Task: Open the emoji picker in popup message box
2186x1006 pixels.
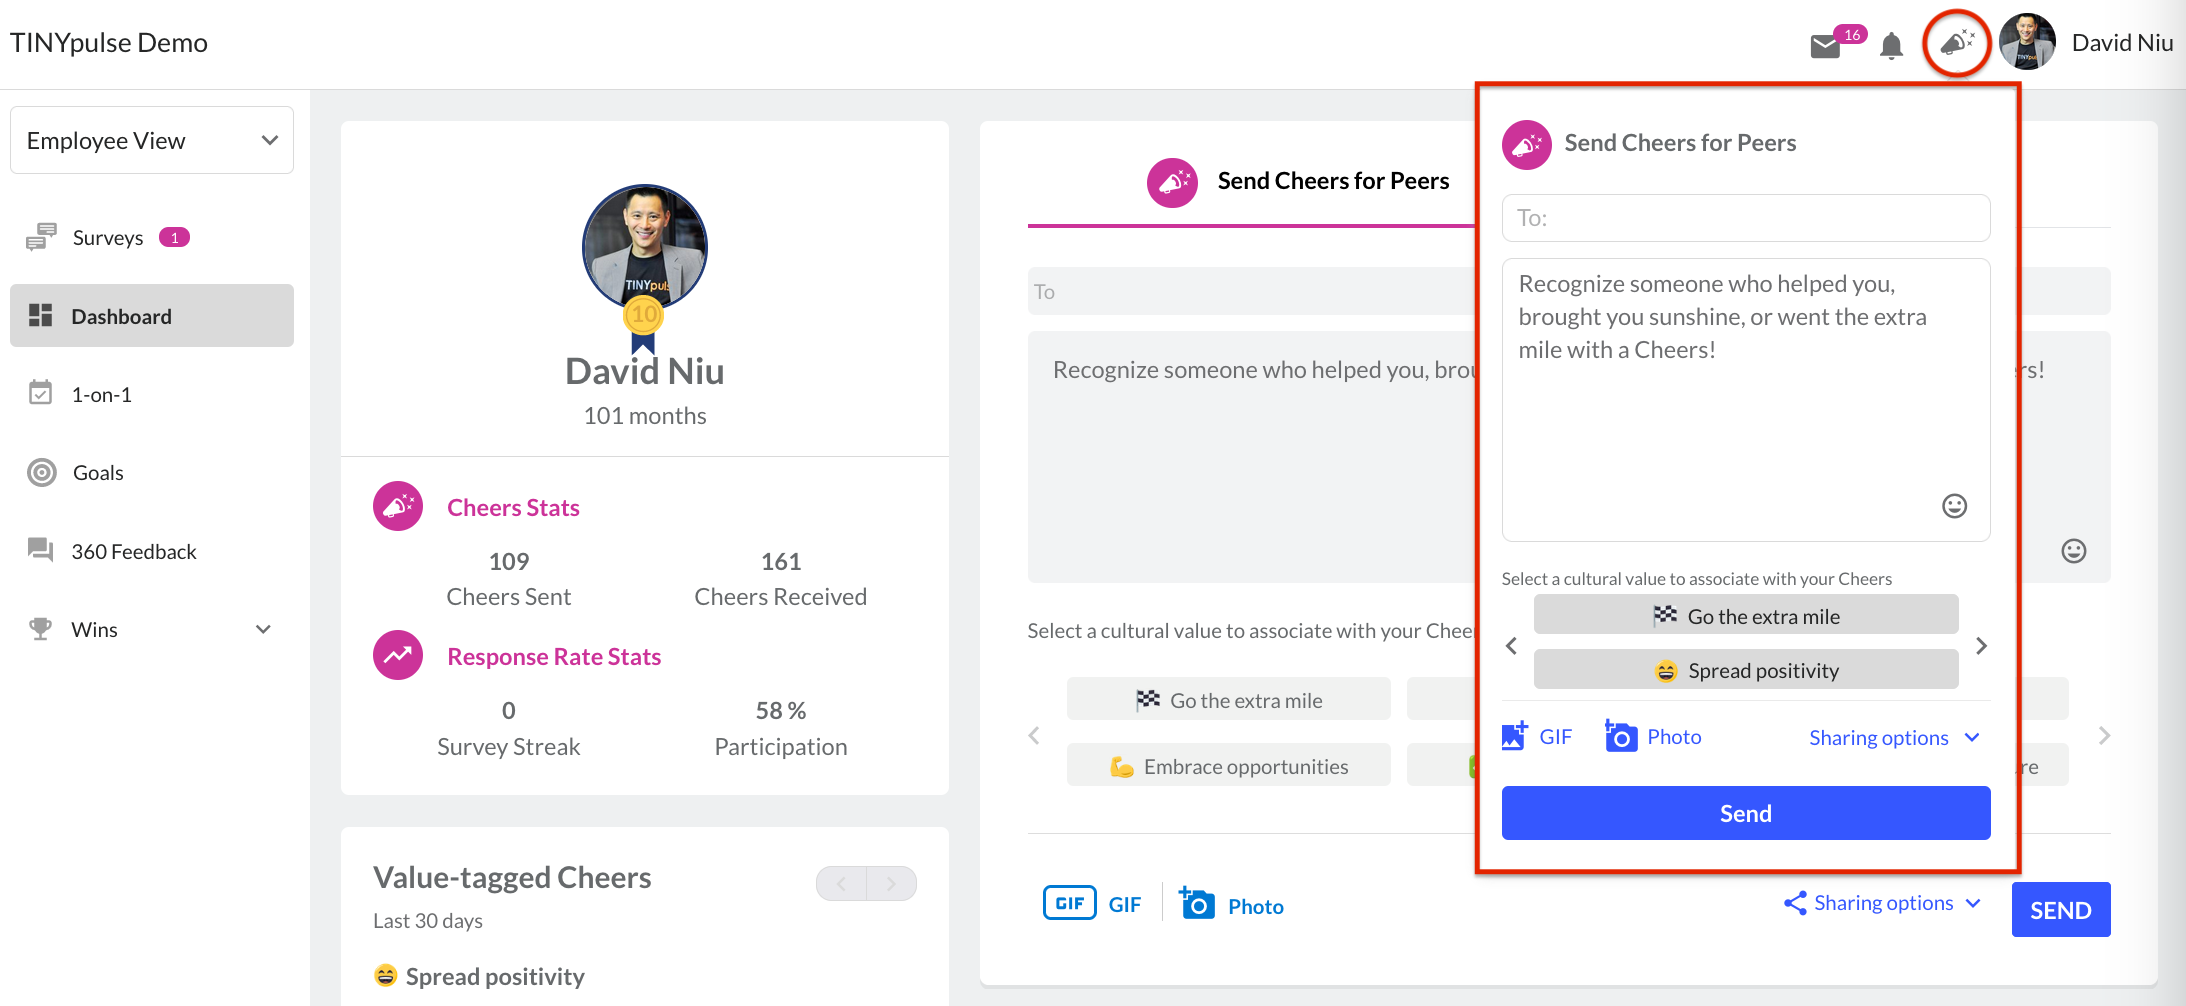Action: pyautogui.click(x=1954, y=506)
